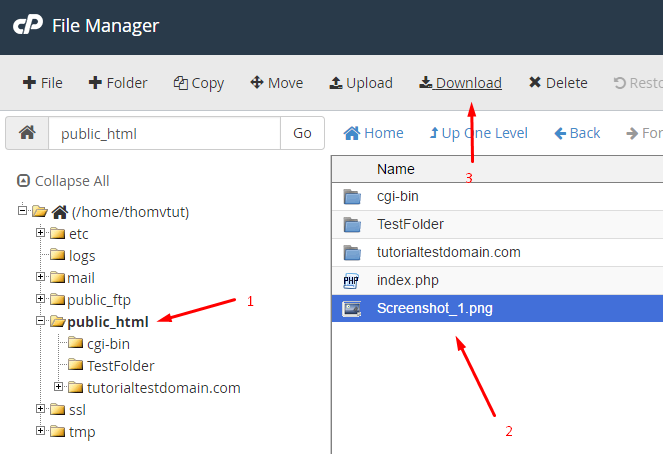
Task: Select tutorialtestdomain.com in folder tree
Action: (x=164, y=388)
